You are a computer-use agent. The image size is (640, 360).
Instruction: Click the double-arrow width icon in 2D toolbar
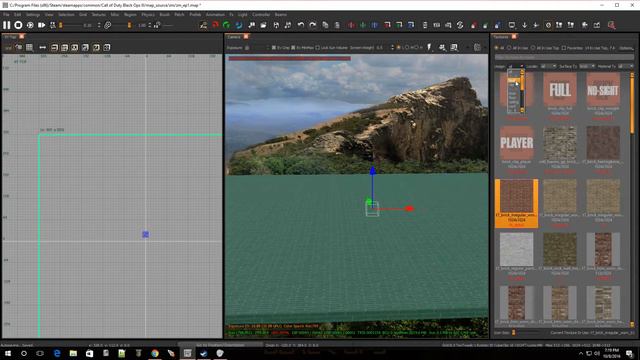click(x=42, y=47)
